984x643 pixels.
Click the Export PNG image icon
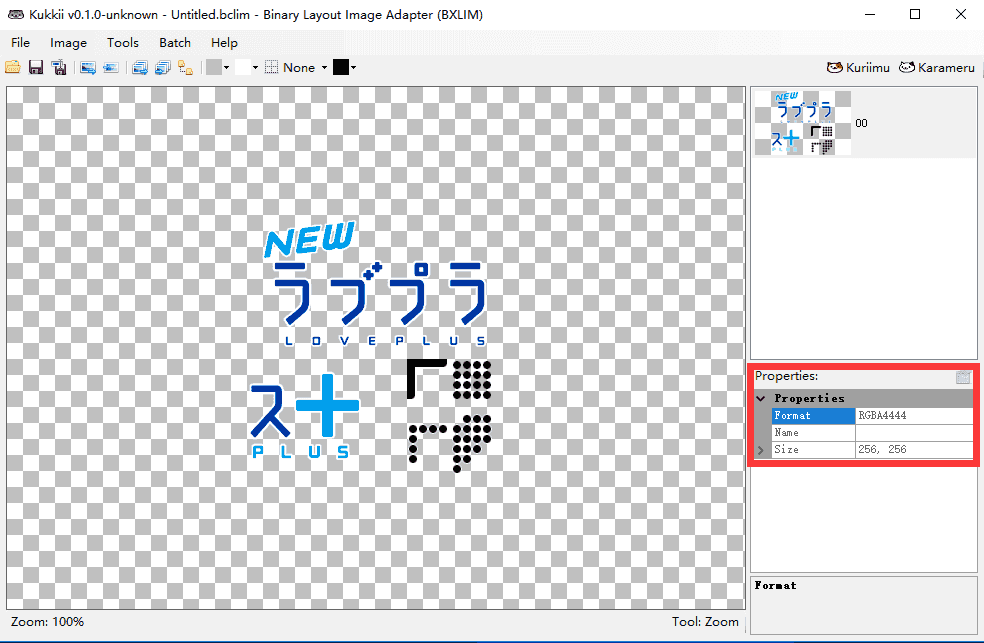coord(88,67)
